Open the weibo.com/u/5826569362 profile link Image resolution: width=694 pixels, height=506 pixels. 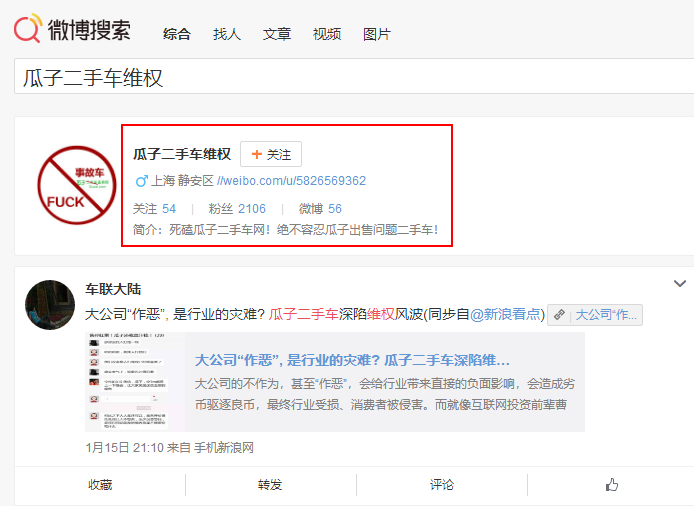coord(291,181)
